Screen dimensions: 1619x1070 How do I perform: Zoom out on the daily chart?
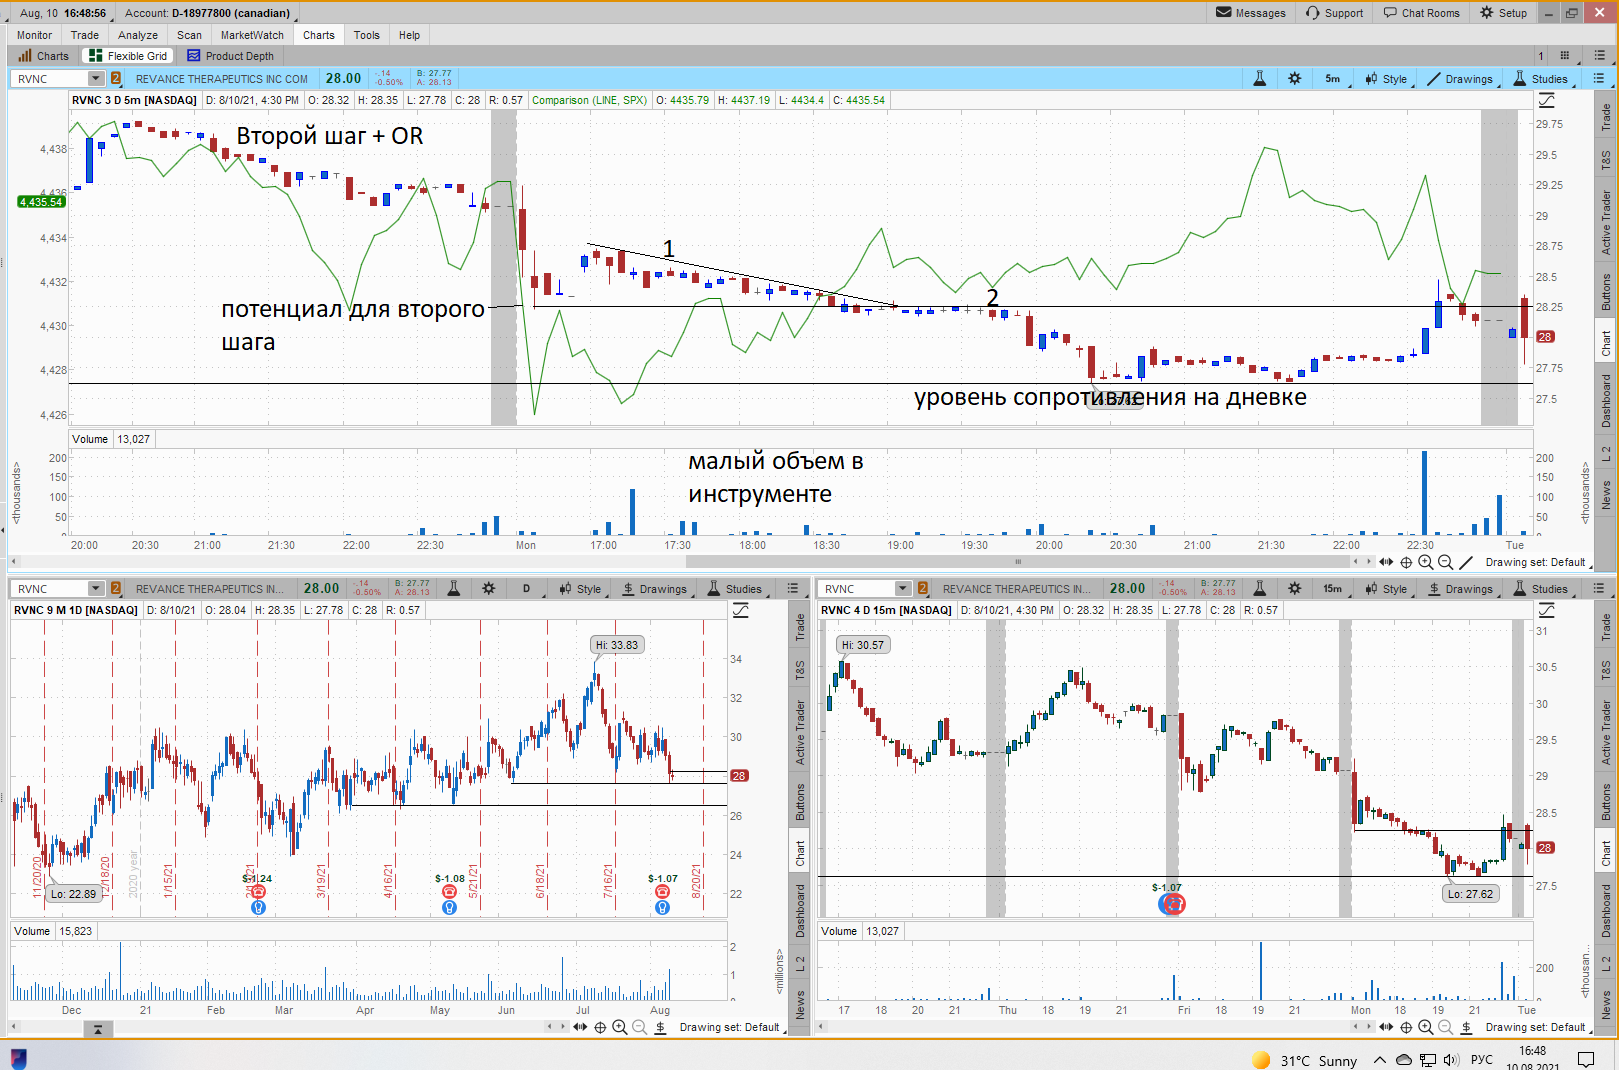[639, 1027]
